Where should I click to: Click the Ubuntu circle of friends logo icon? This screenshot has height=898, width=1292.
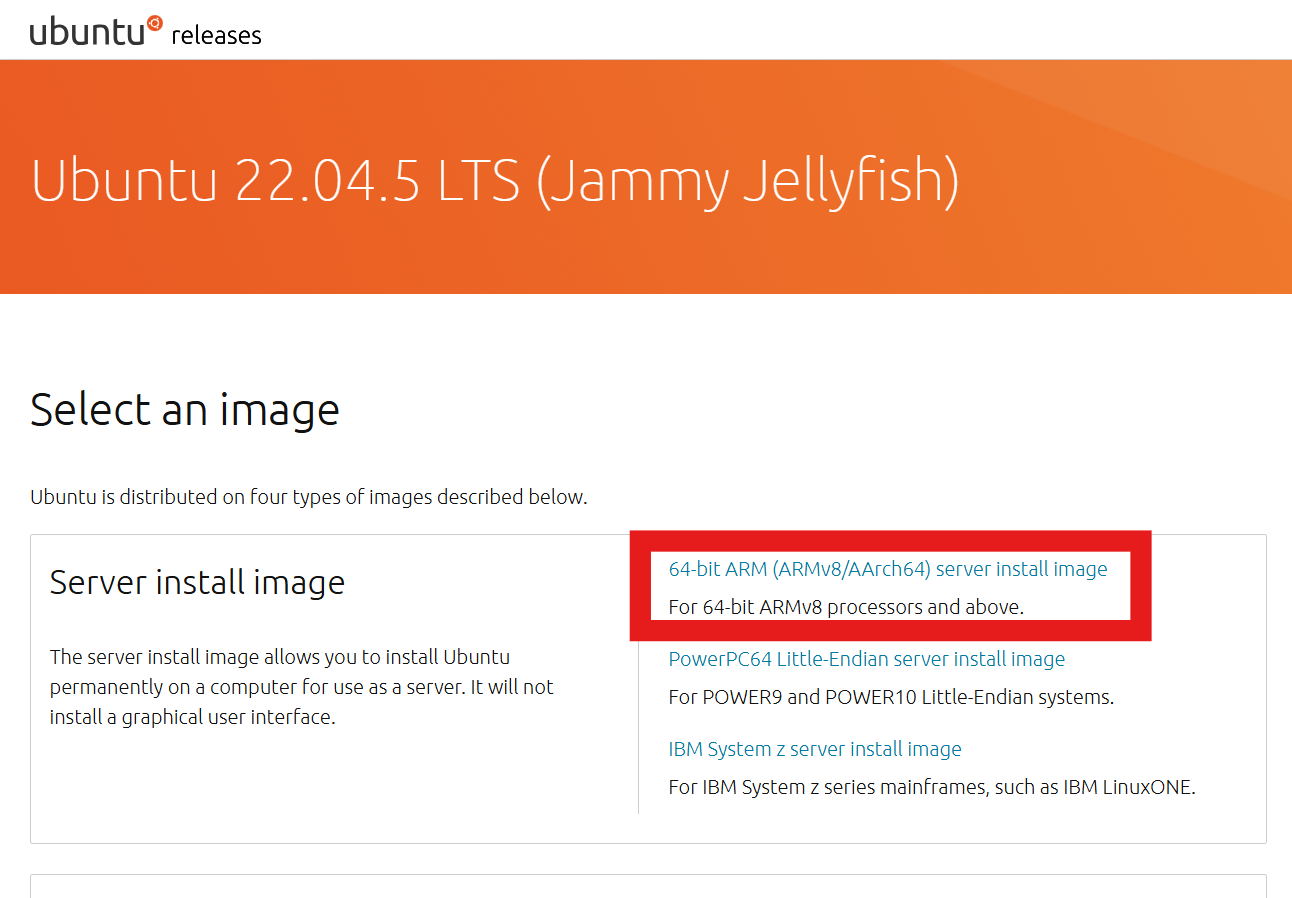pyautogui.click(x=154, y=23)
